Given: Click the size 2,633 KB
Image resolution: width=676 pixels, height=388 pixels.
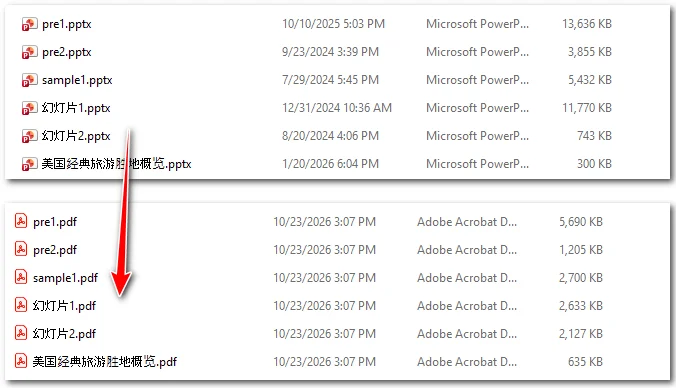Looking at the screenshot, I should [581, 306].
